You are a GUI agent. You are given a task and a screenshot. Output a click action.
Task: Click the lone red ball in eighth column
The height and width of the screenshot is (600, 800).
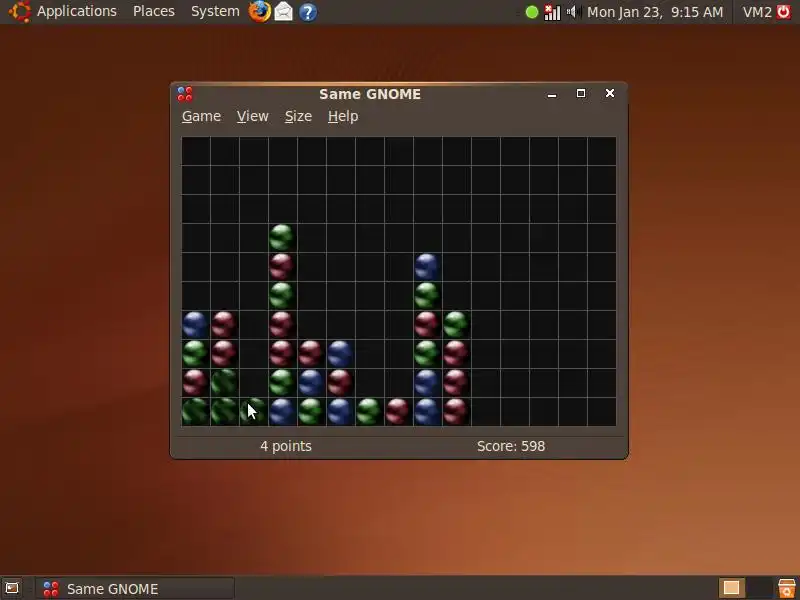pos(398,411)
